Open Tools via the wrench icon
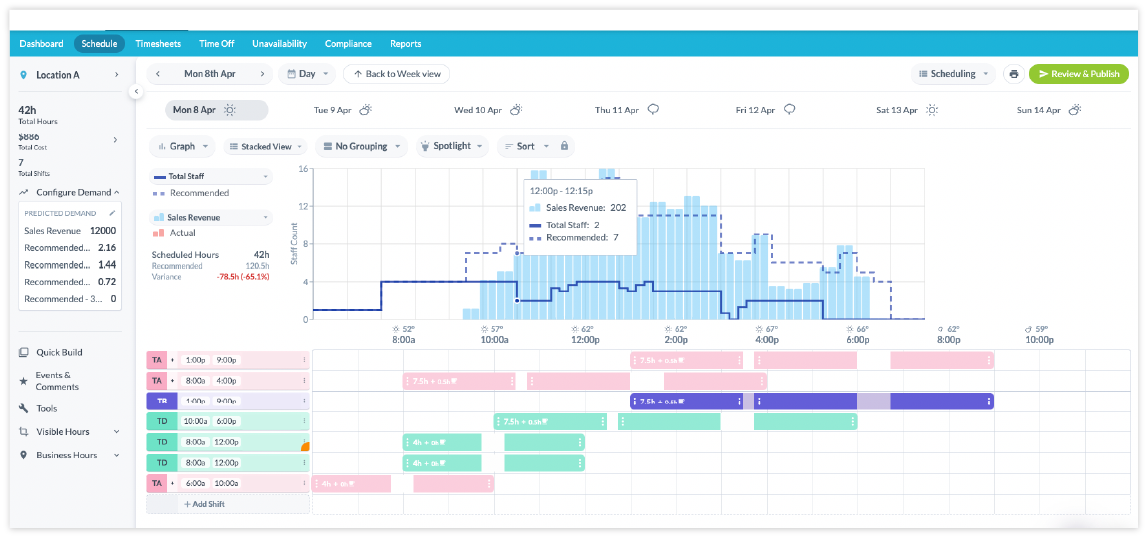The image size is (1147, 538). point(24,408)
